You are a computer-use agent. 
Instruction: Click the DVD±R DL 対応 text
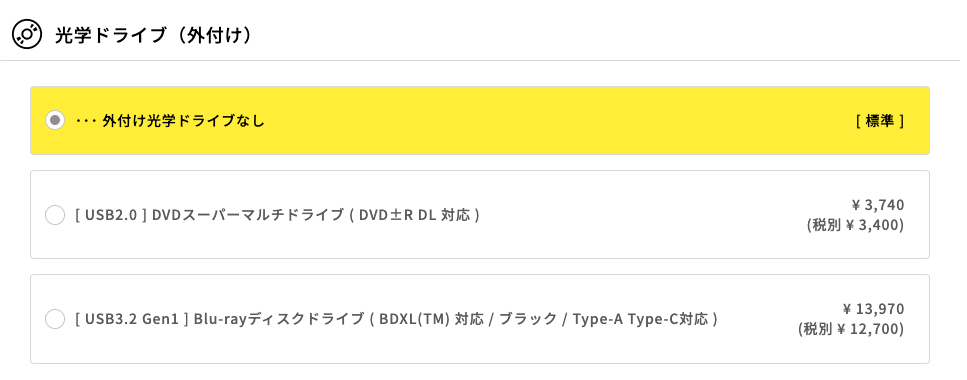tap(416, 215)
